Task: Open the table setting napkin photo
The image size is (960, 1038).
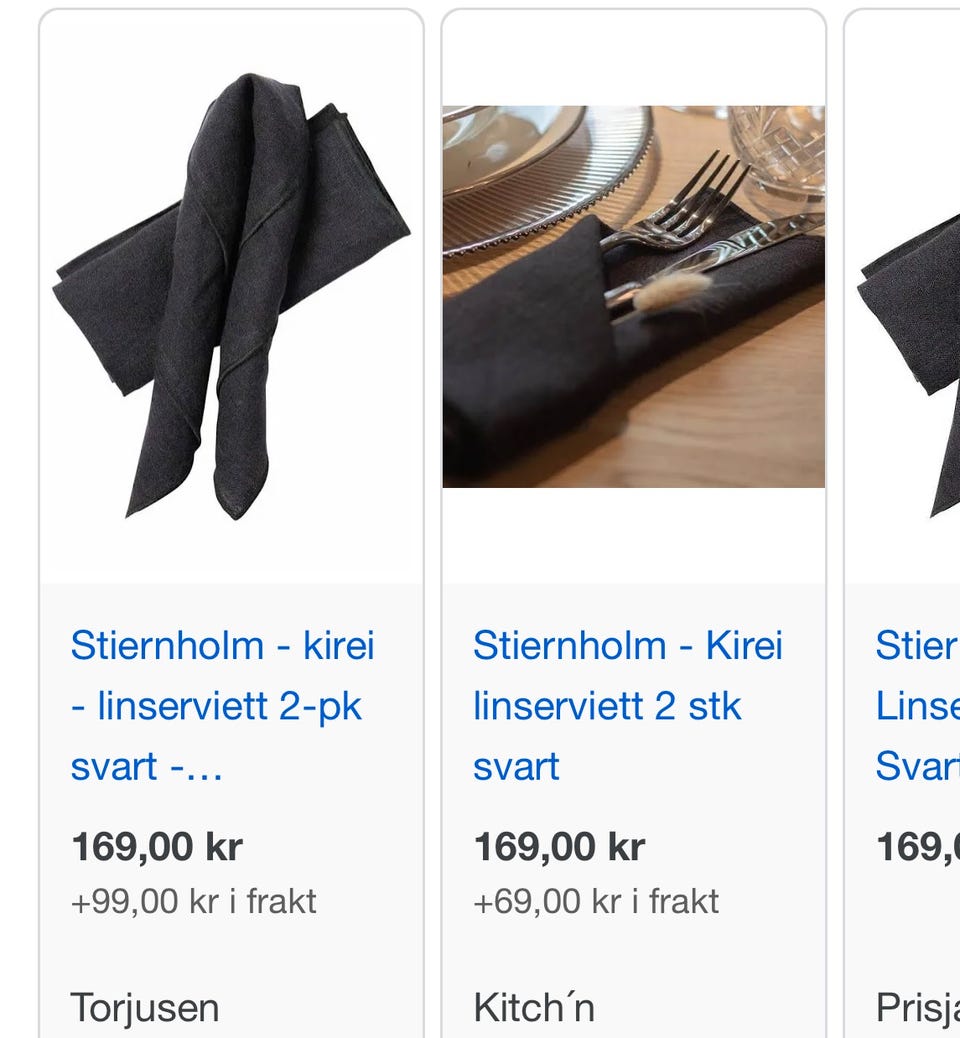Action: tap(634, 297)
